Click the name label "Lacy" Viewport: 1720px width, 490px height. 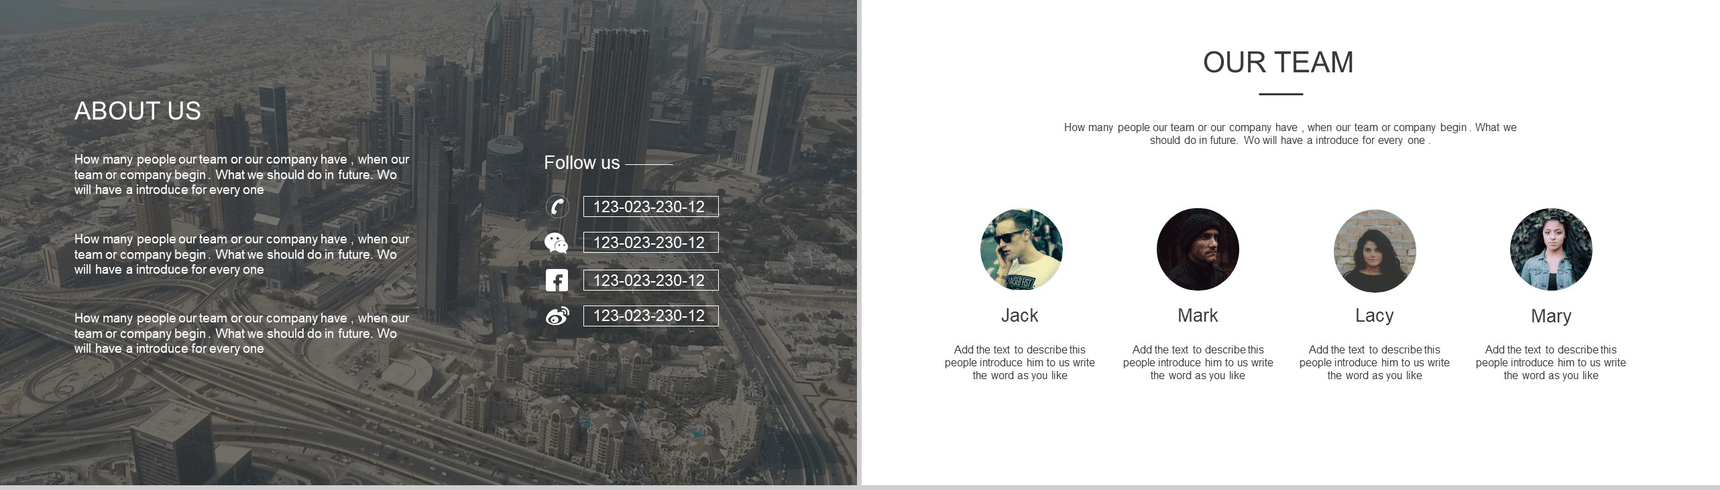[1374, 316]
